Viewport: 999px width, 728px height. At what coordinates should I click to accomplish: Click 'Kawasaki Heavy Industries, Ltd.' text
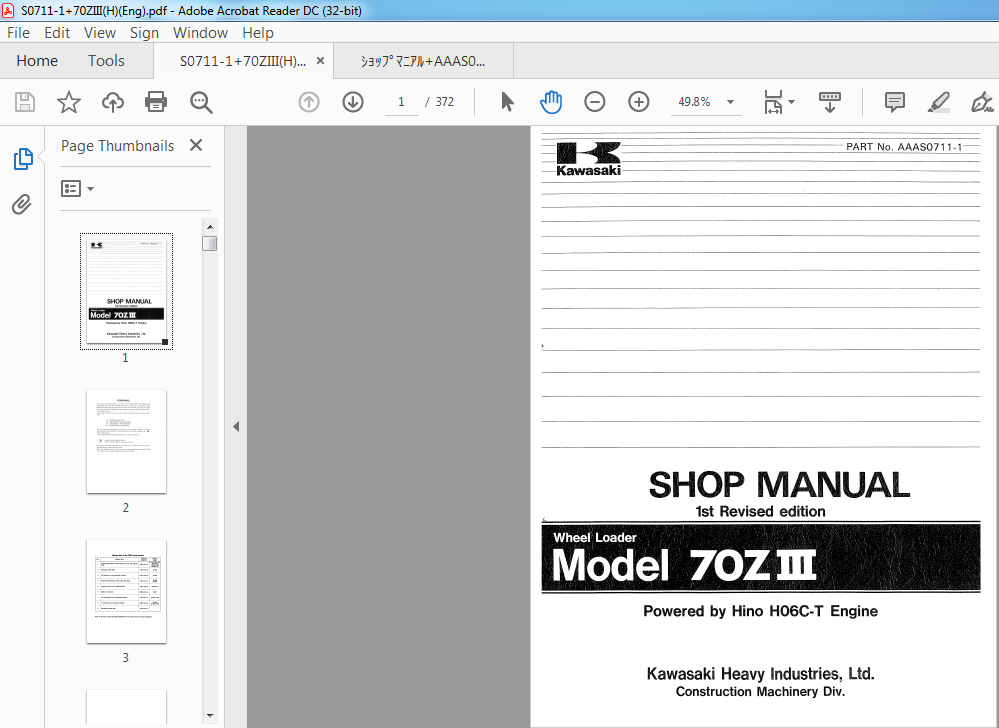tap(760, 674)
